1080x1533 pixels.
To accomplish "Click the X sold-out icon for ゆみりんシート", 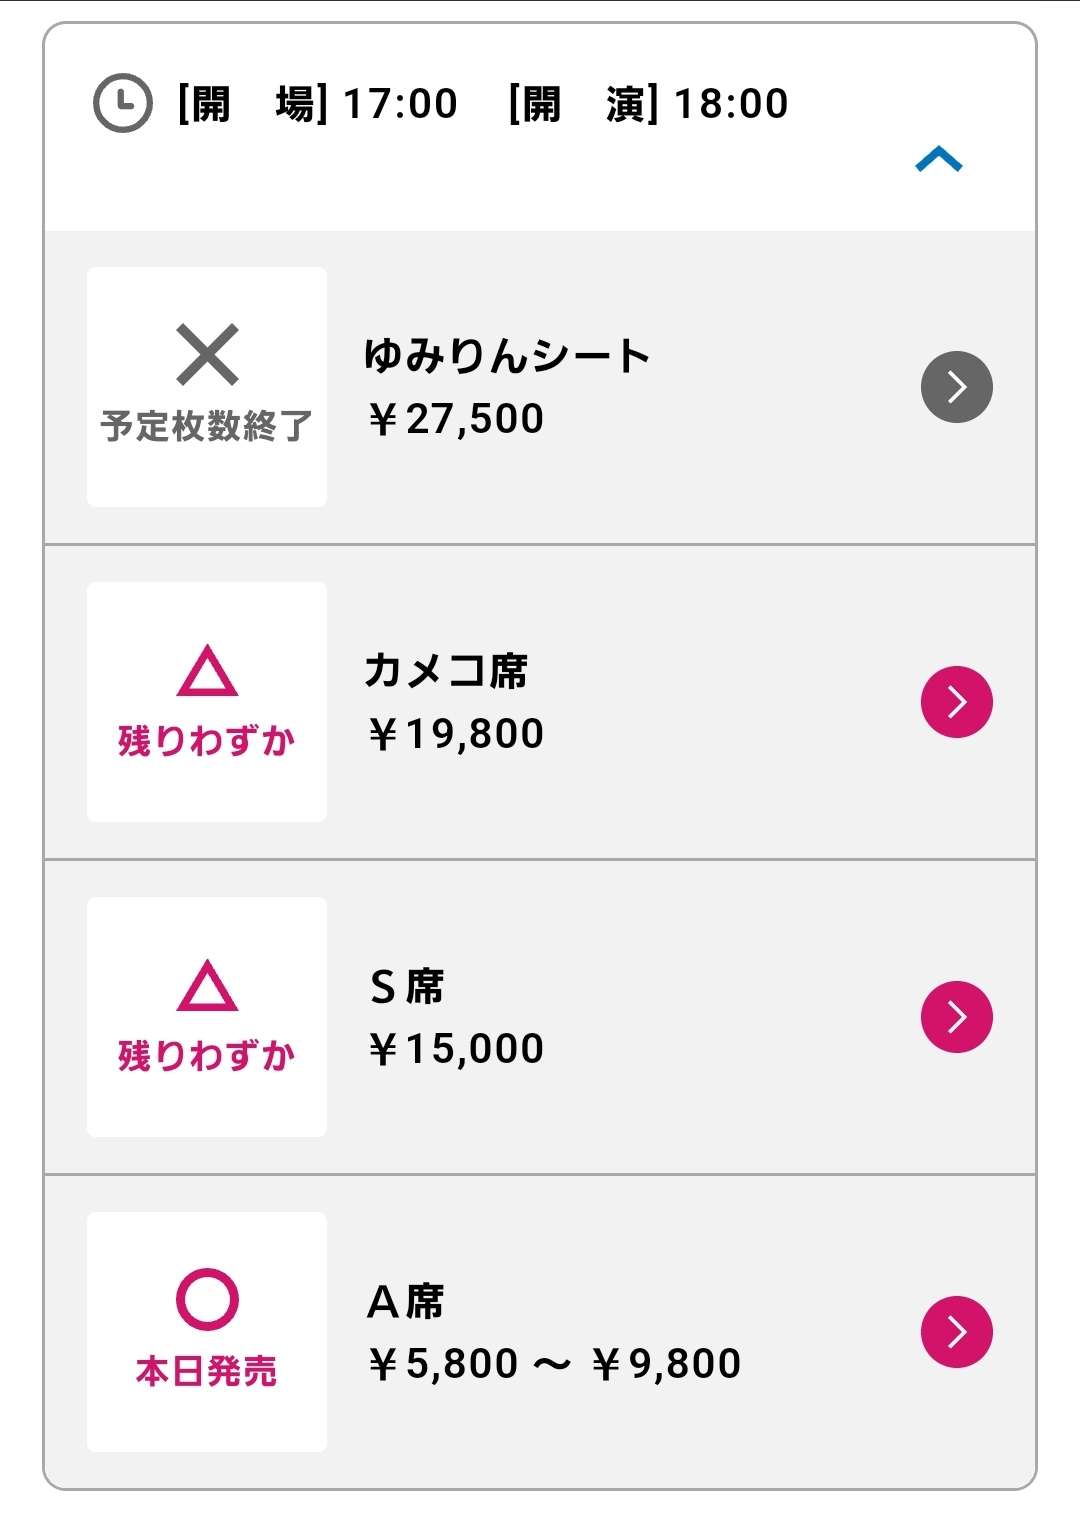I will 207,355.
